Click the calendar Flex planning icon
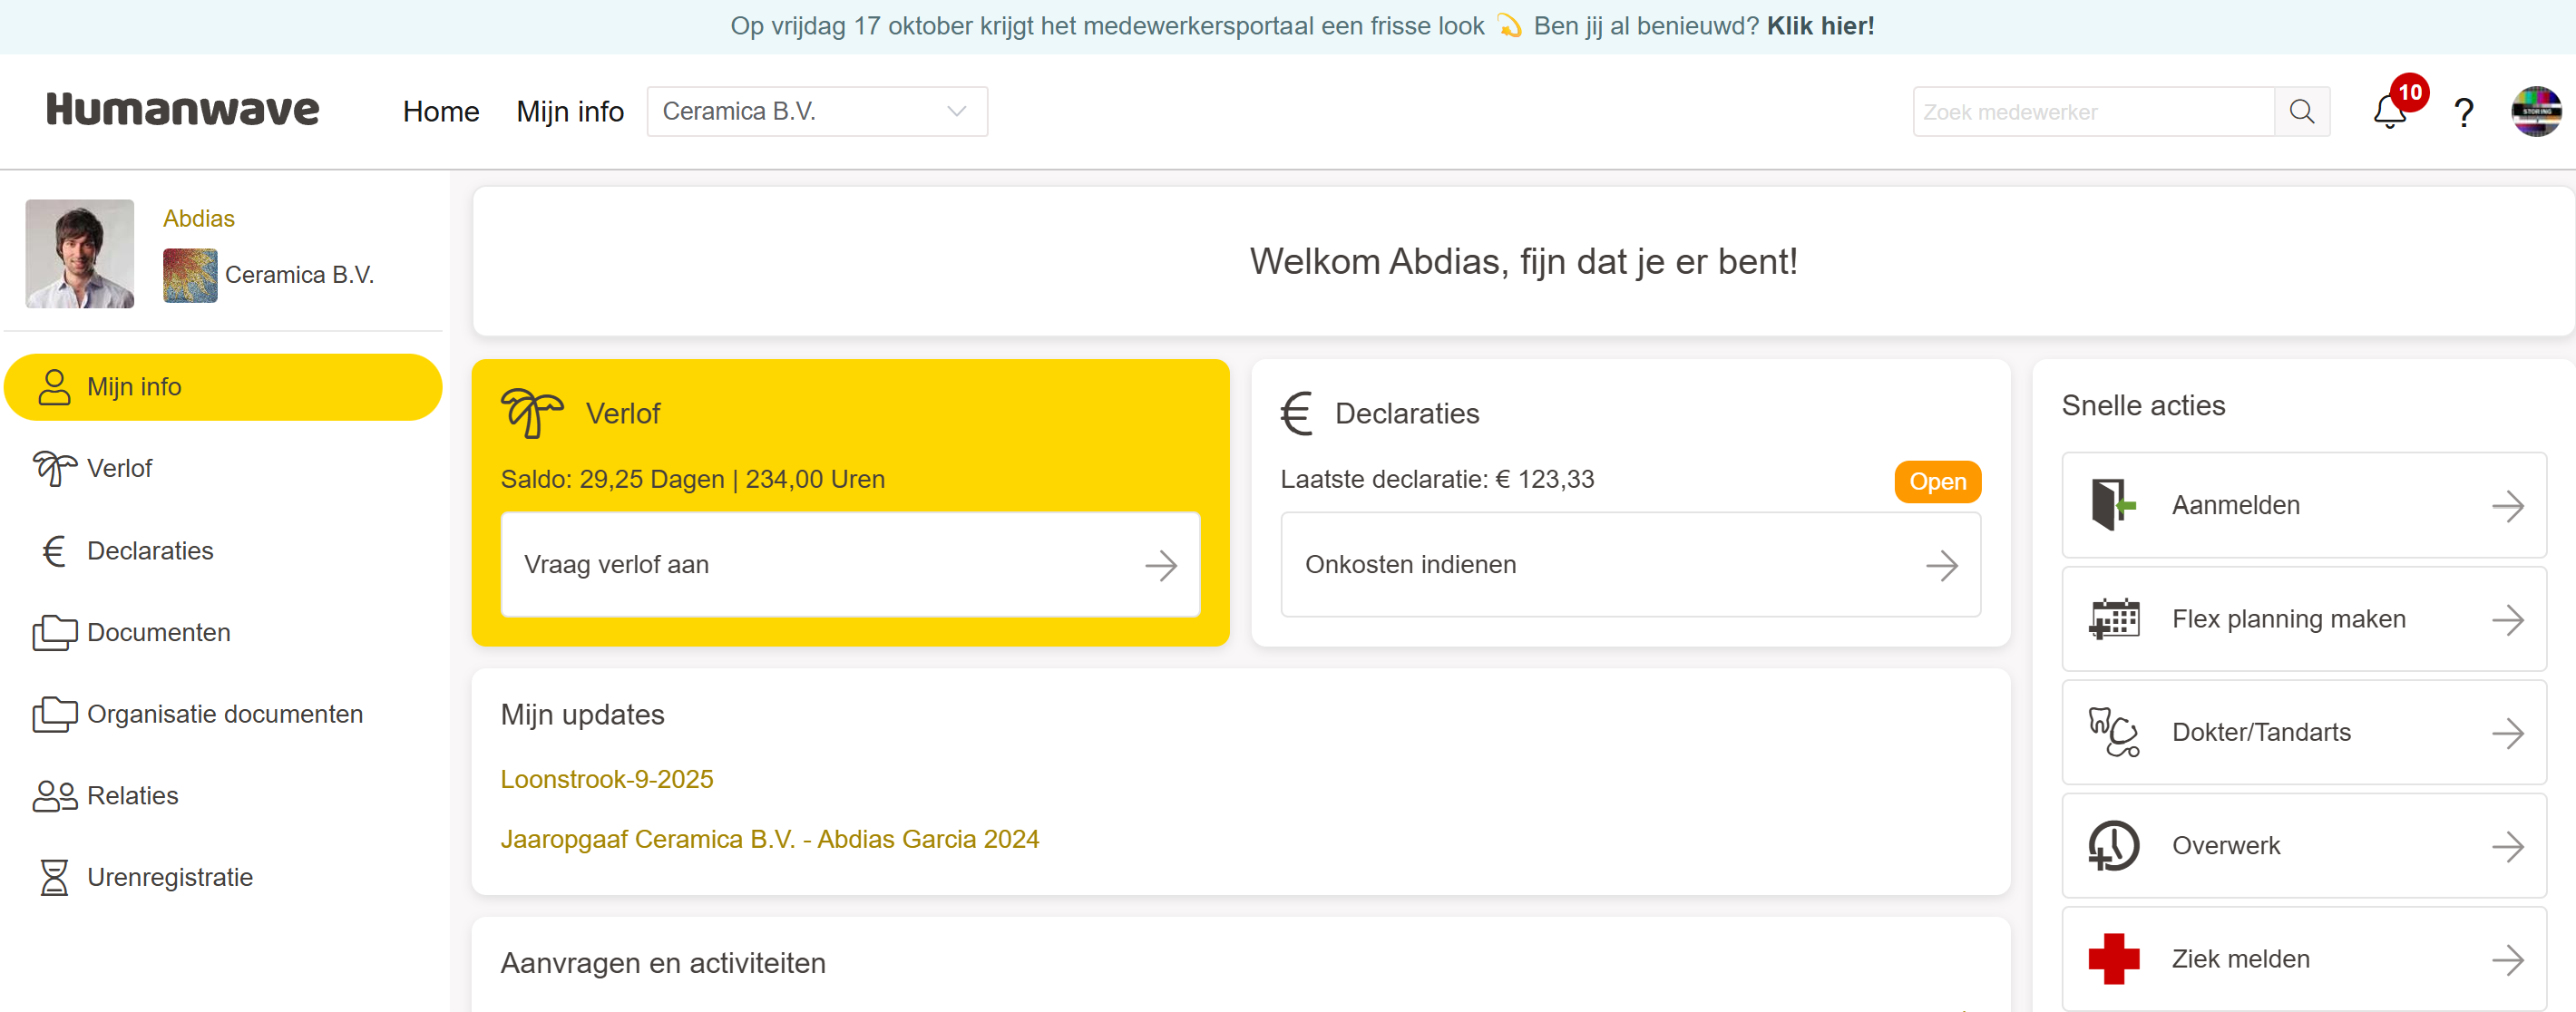This screenshot has width=2576, height=1012. point(2113,619)
